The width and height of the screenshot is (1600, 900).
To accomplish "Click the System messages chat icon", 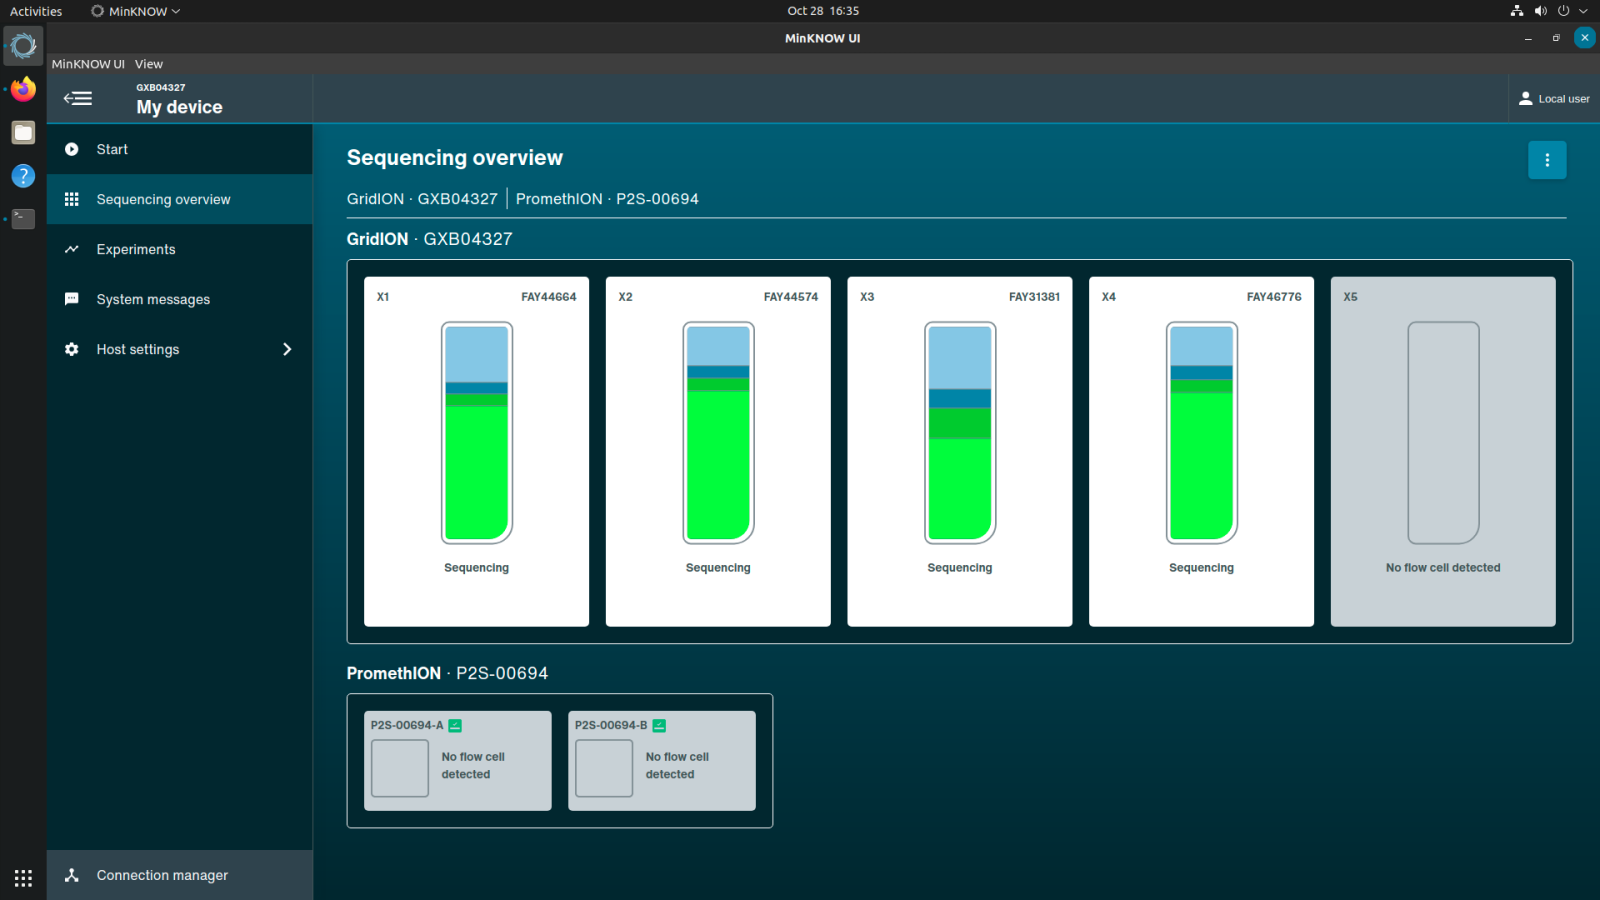I will [72, 299].
